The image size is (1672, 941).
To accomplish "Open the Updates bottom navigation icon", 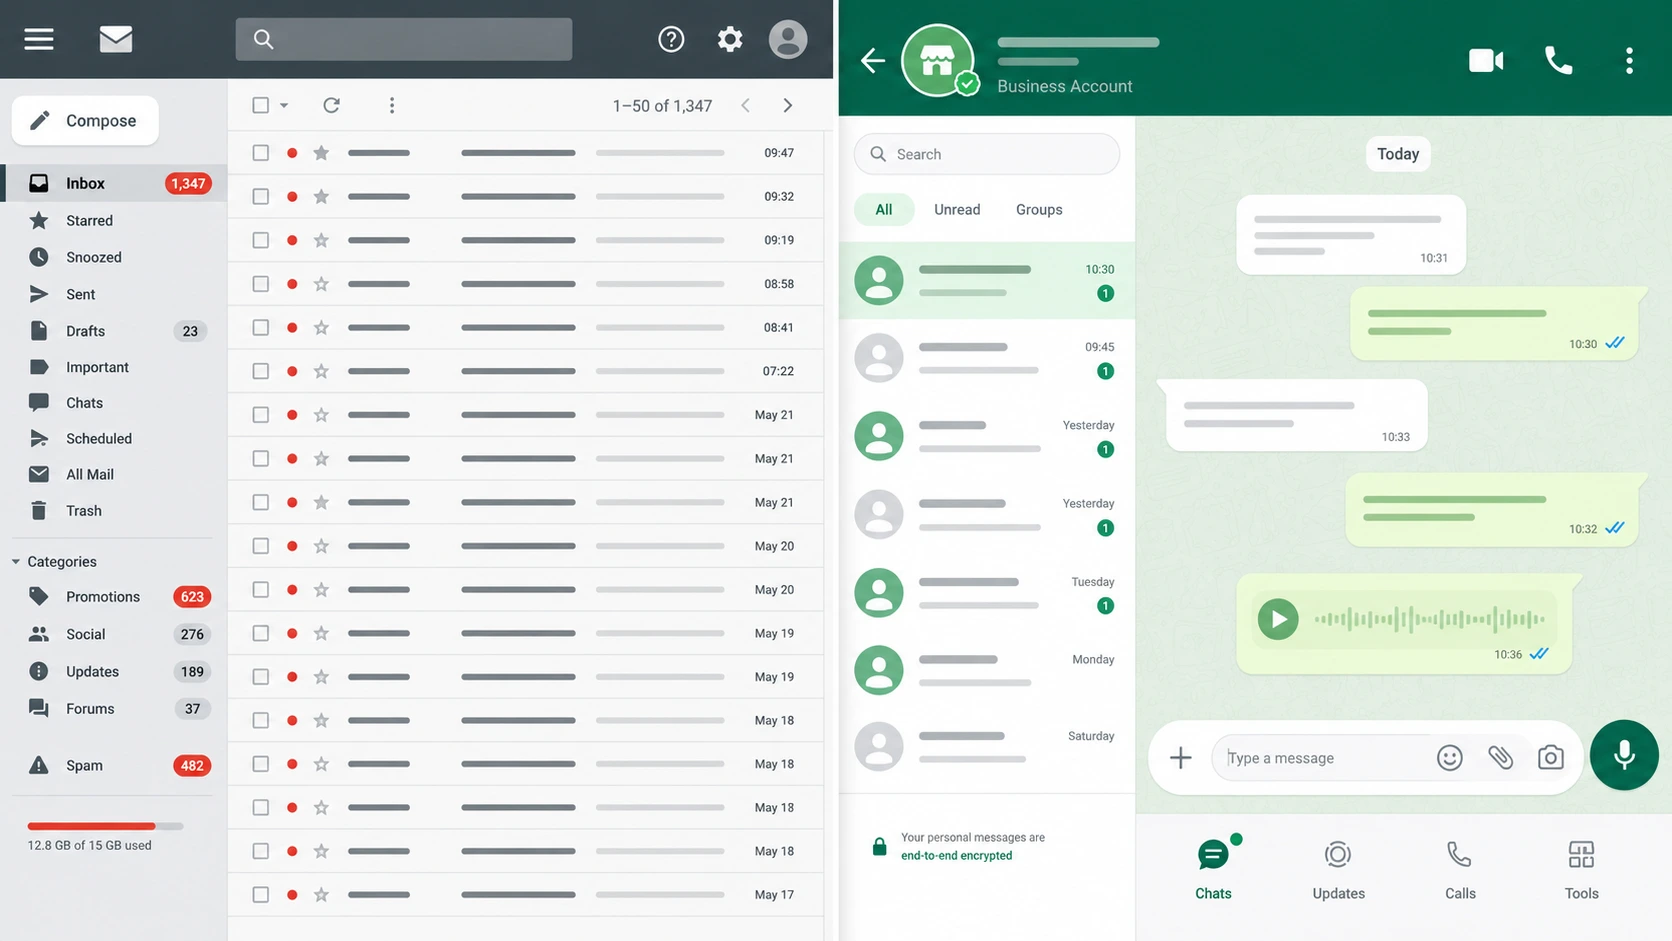I will click(1338, 855).
